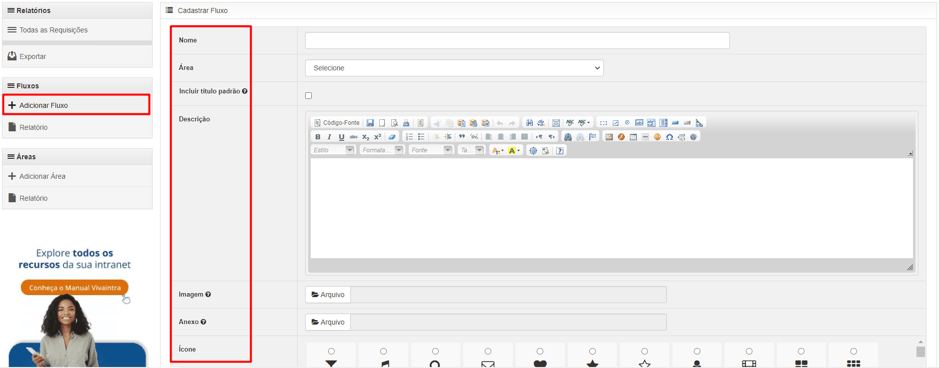This screenshot has width=939, height=368.
Task: Open the Estilo styles dropdown
Action: 334,151
